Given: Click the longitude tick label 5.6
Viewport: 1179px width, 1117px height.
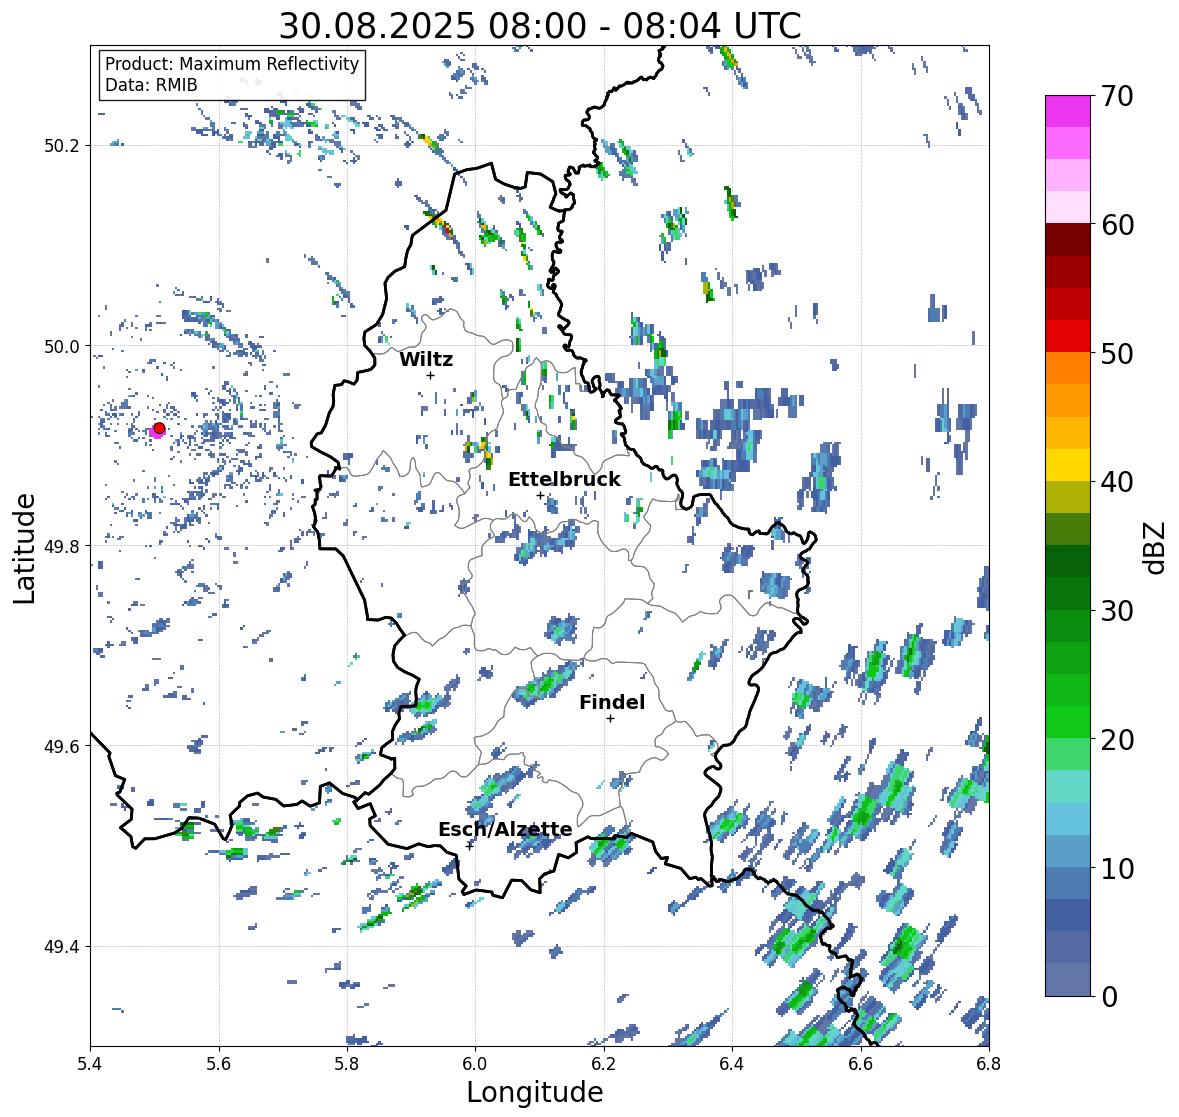Looking at the screenshot, I should [x=219, y=1064].
